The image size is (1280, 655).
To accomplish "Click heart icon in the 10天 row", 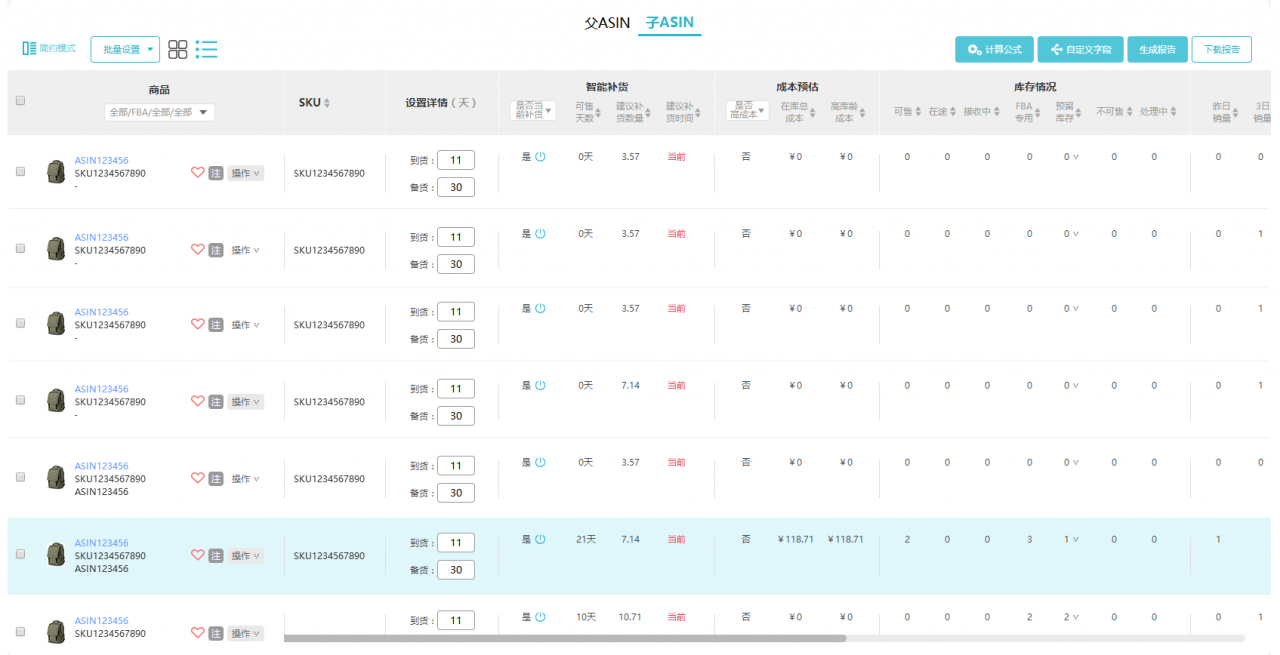I will [x=197, y=633].
